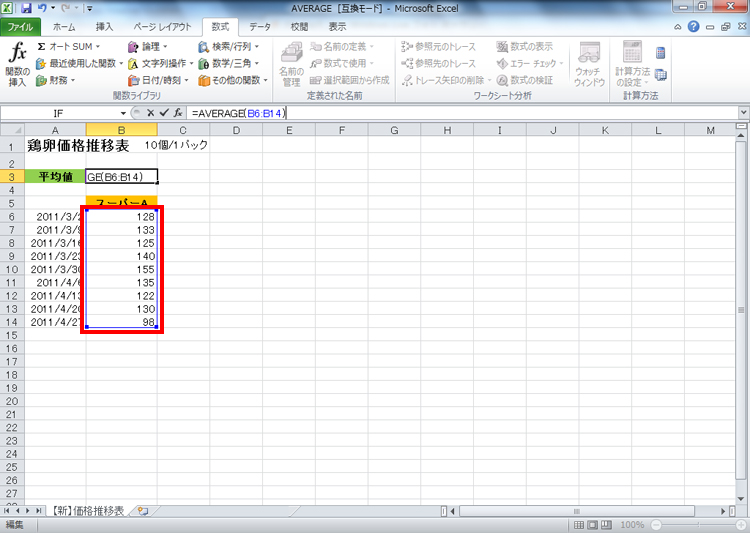Click the fx button beside formula bar
Viewport: 750px width, 533px height.
(177, 113)
